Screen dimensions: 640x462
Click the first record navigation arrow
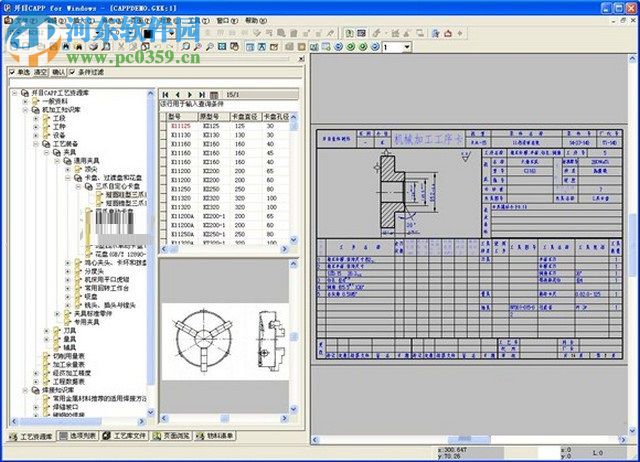point(166,95)
